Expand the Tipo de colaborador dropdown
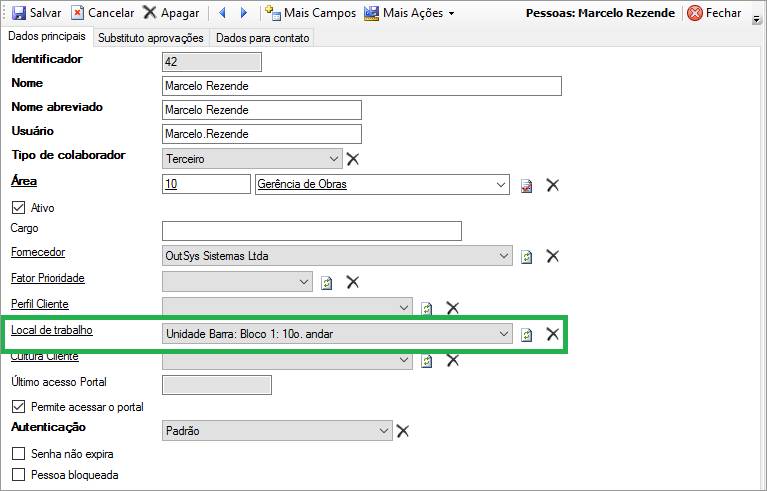This screenshot has height=491, width=767. pos(333,159)
